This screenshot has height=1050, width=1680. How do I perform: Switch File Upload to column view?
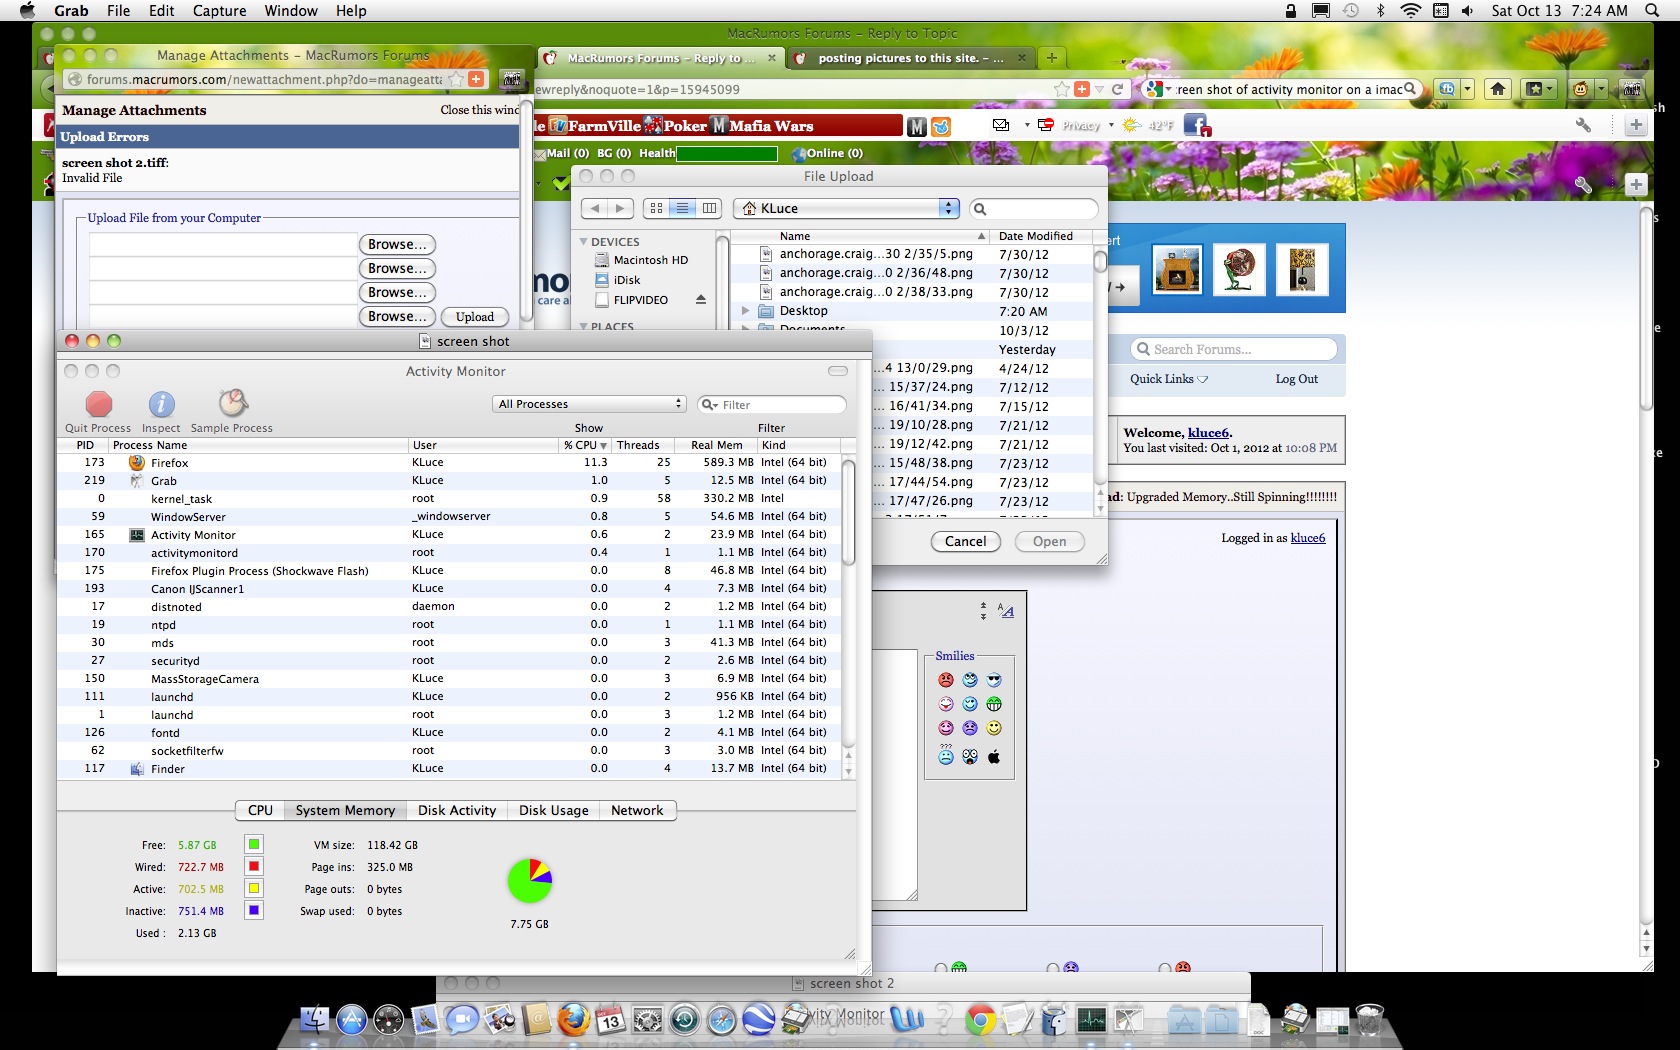tap(709, 208)
